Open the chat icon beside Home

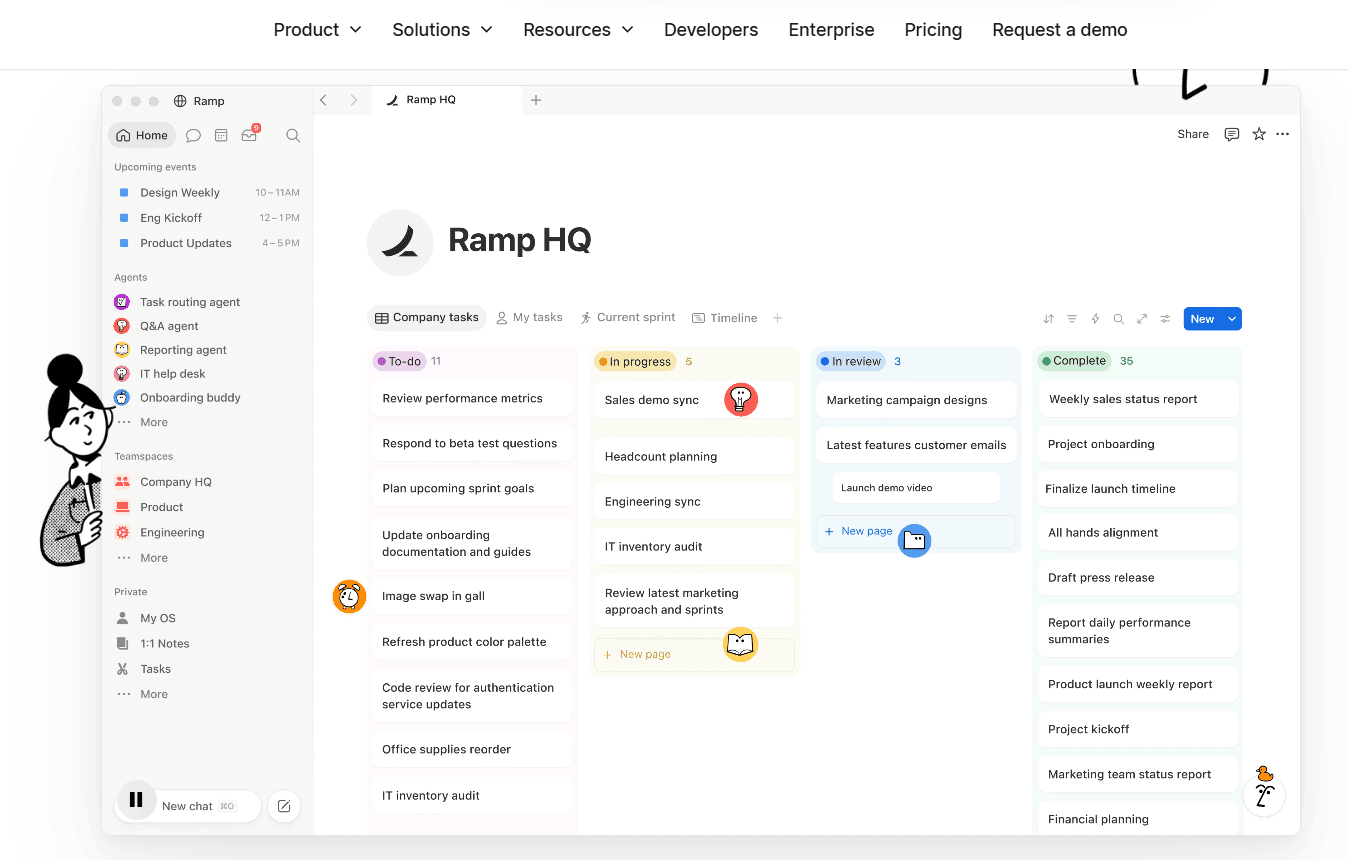193,135
